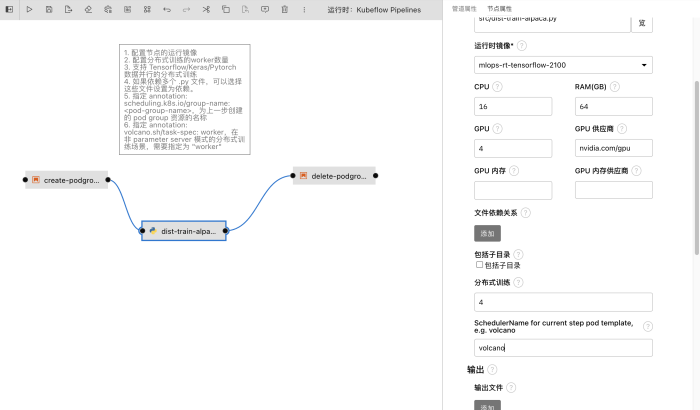Toggle the palette panel icon at far left

[x=8, y=9]
